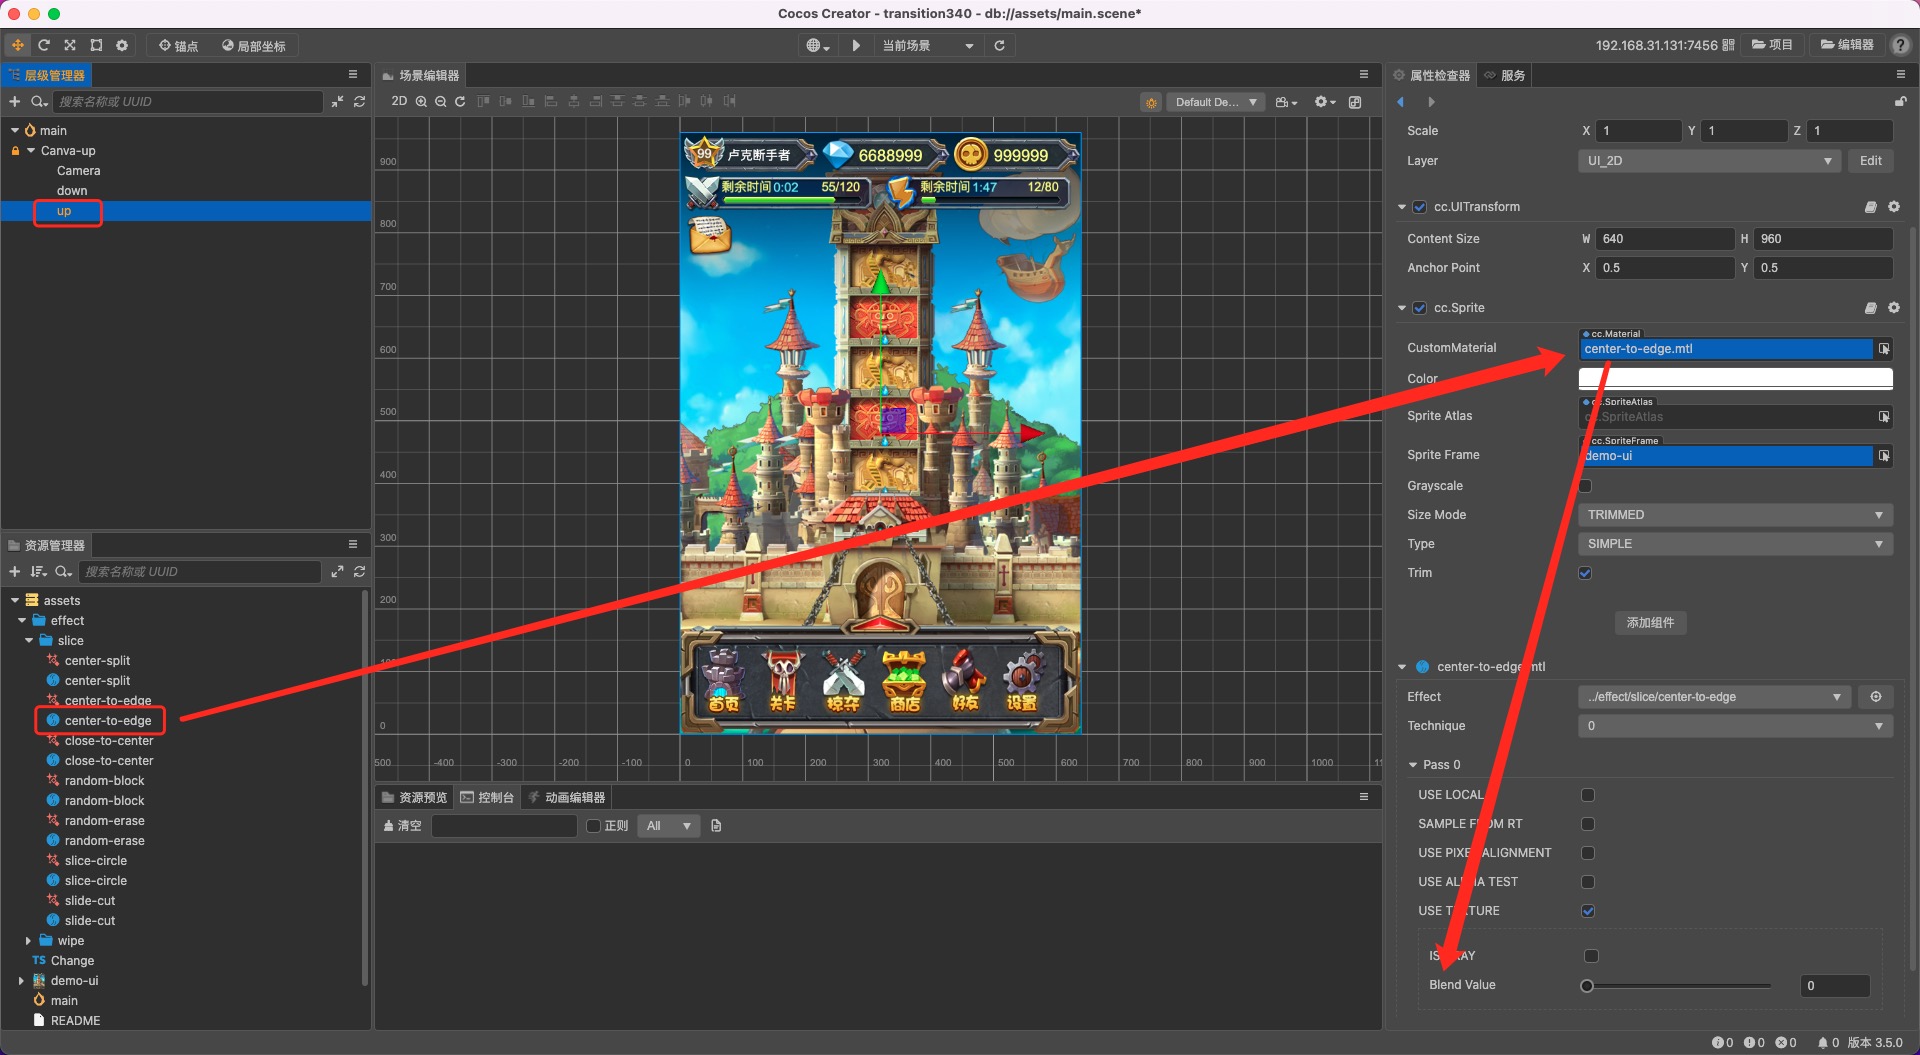Collapse the Canva-up node
The height and width of the screenshot is (1055, 1920).
(31, 151)
